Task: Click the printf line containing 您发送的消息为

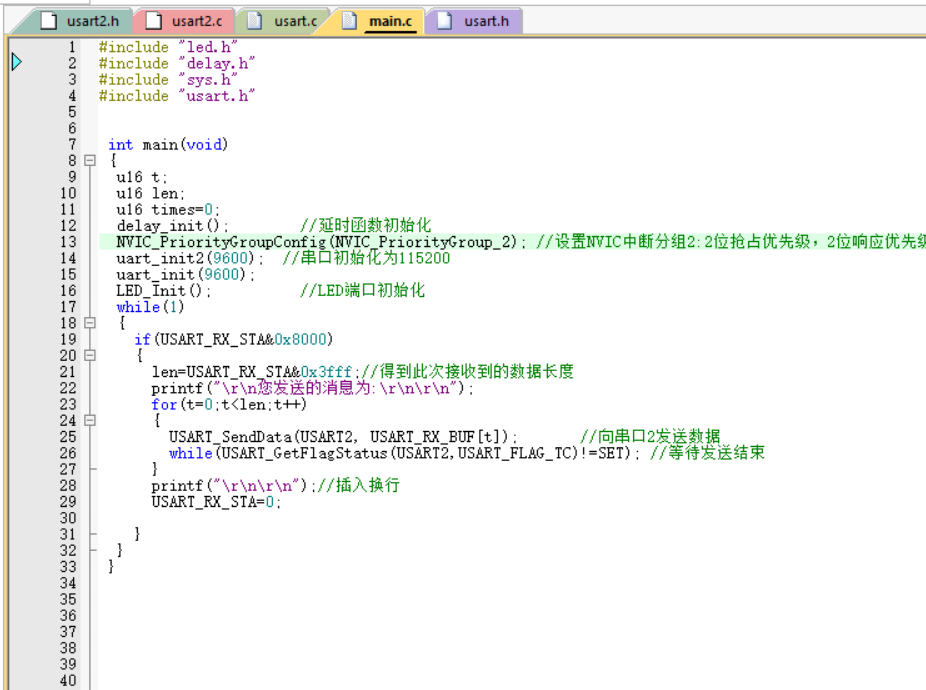Action: [x=312, y=388]
